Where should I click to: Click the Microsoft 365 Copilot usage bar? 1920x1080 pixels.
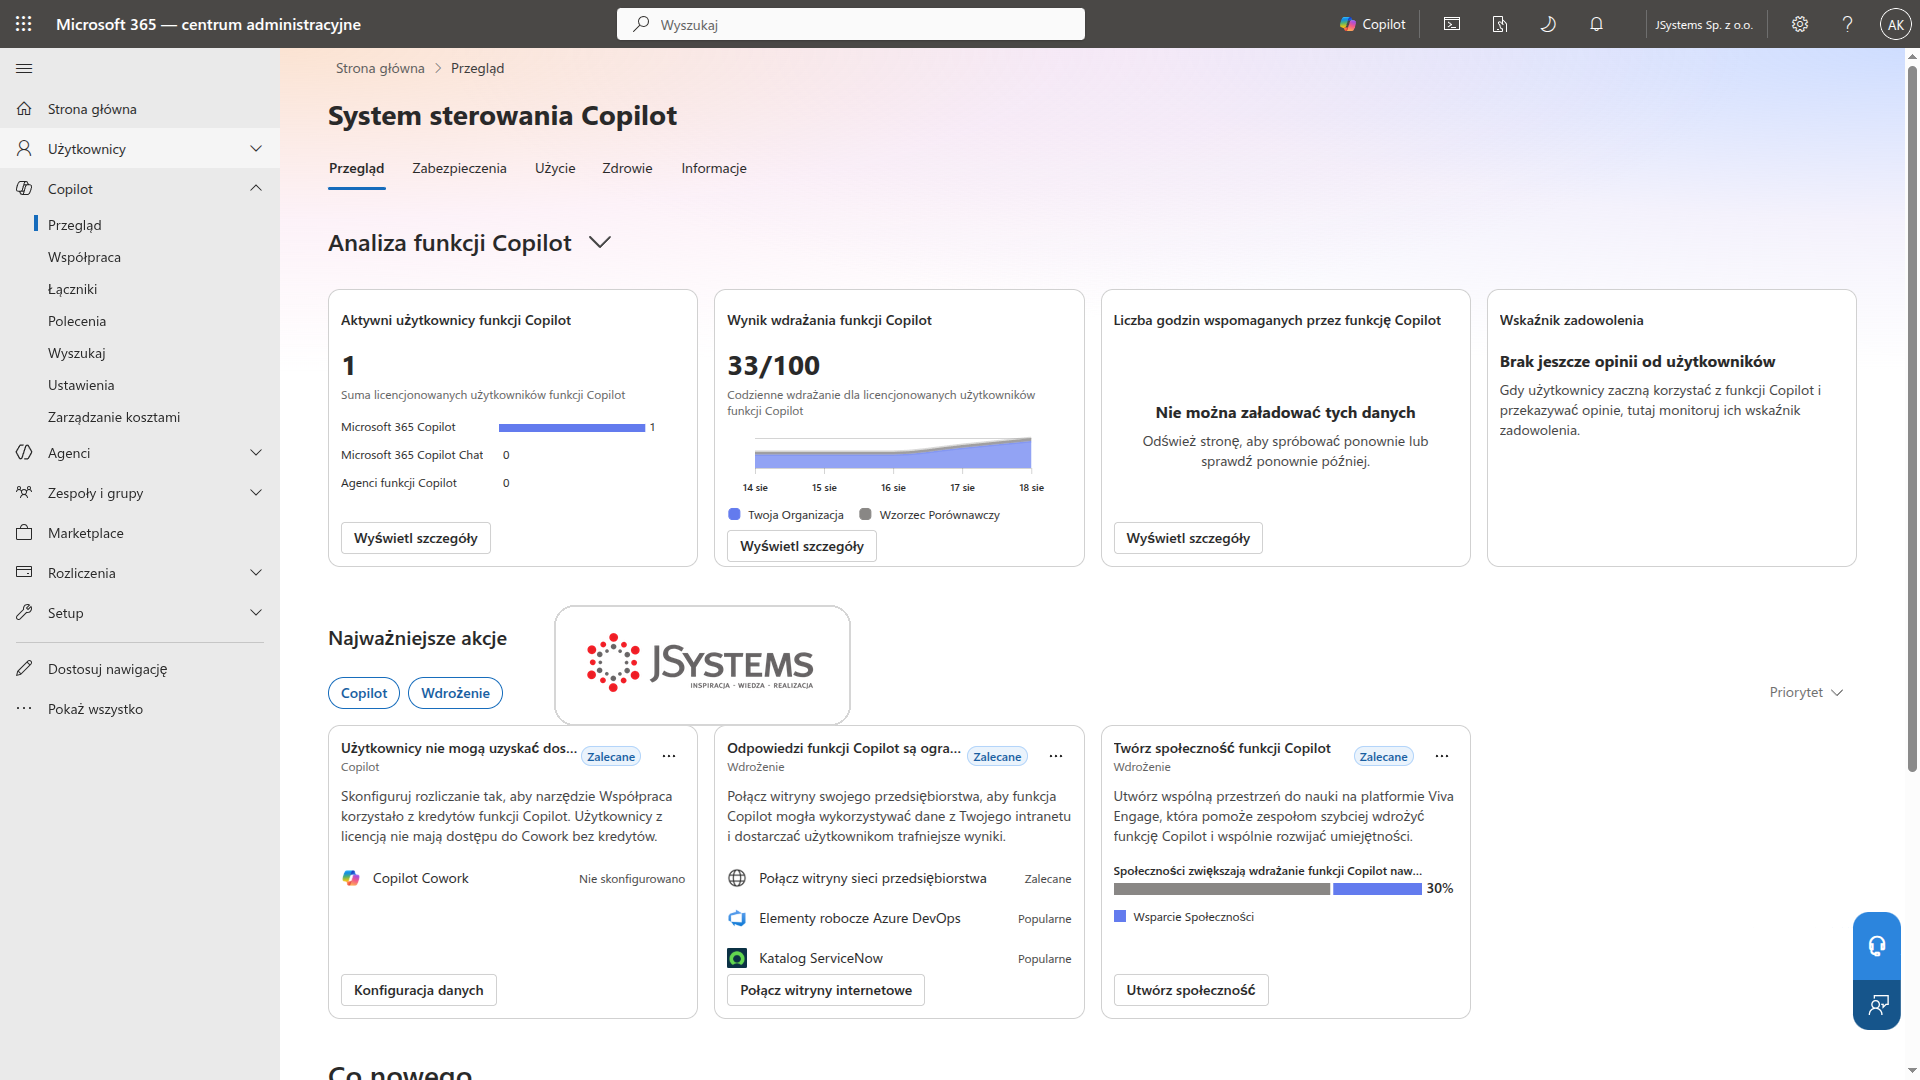572,427
